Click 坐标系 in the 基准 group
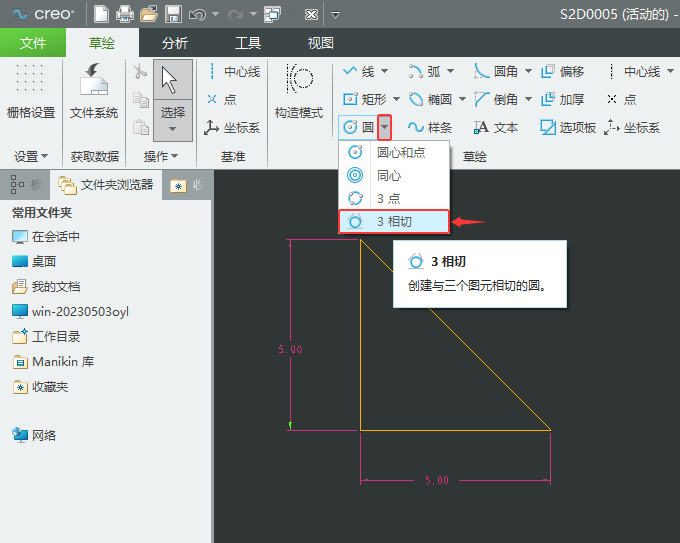The image size is (680, 543). point(232,128)
